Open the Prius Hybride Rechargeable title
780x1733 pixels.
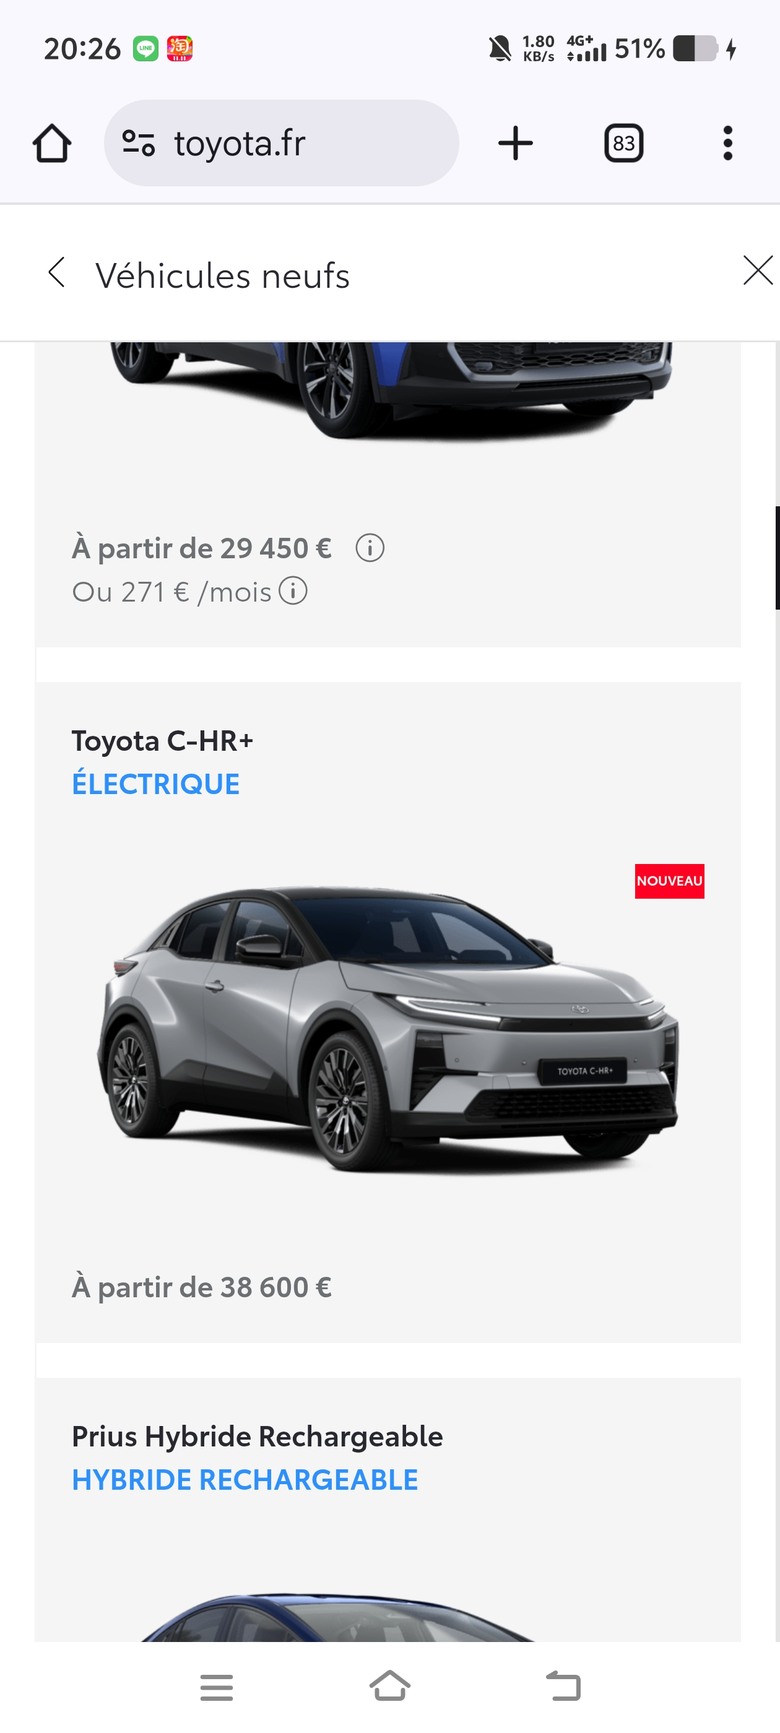(257, 1437)
